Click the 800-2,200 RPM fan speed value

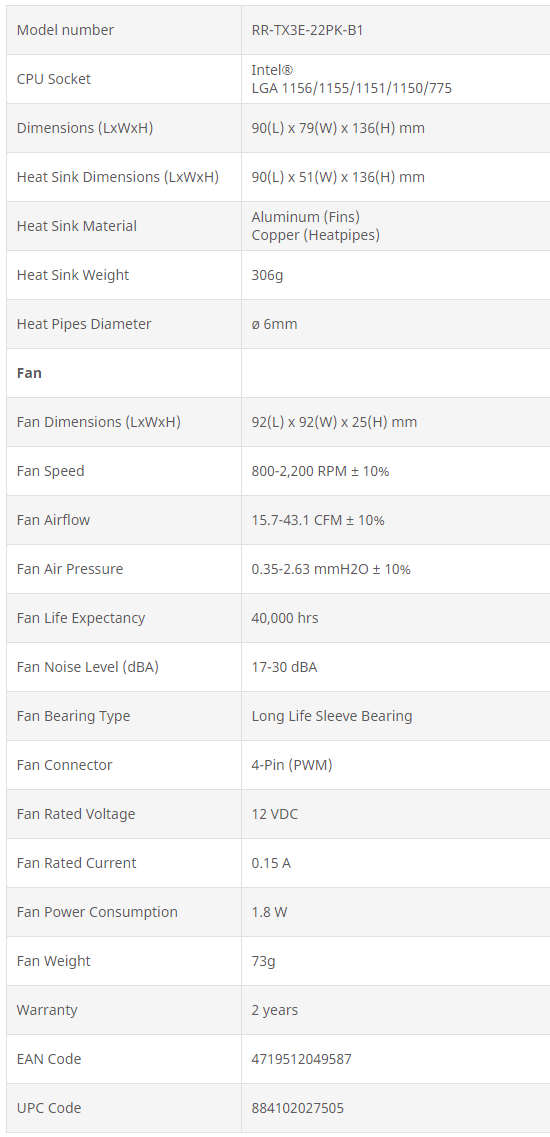(x=320, y=471)
